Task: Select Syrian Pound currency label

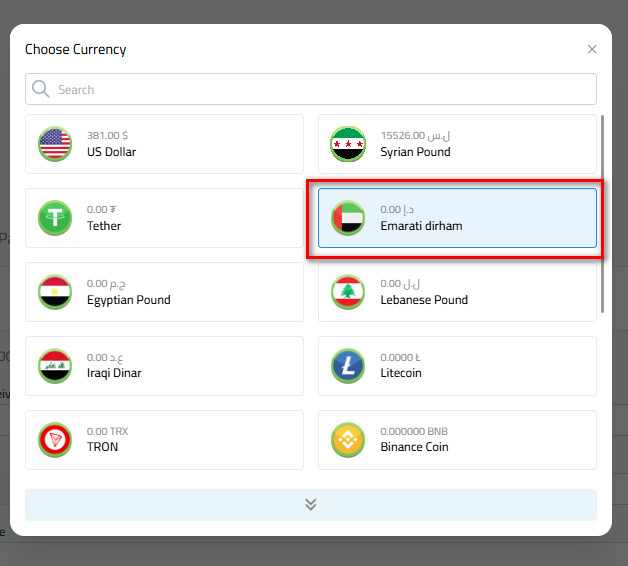Action: pyautogui.click(x=415, y=152)
